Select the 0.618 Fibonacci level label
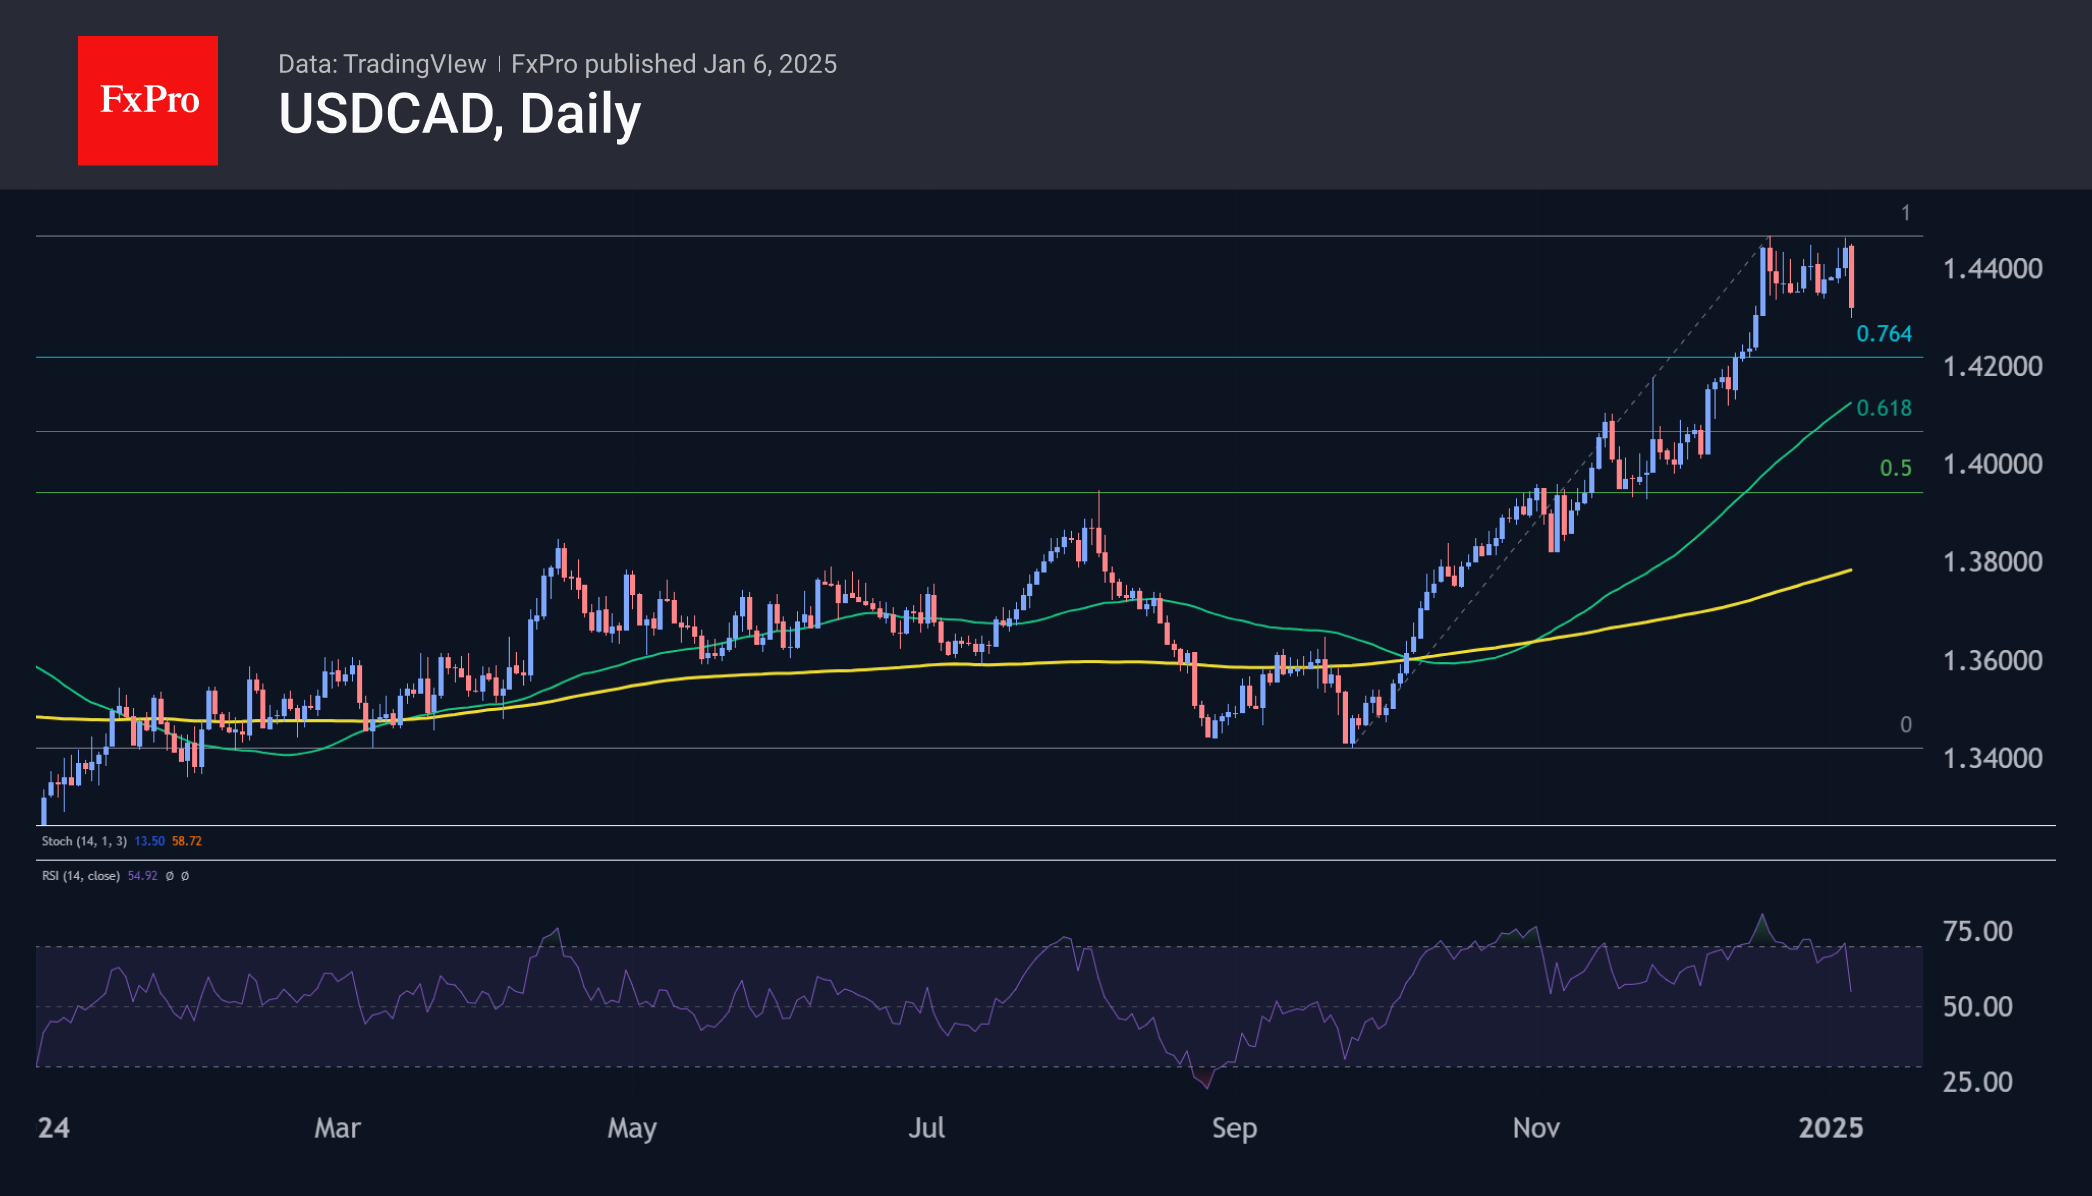Screen dimensions: 2092x1196 click(x=1883, y=408)
